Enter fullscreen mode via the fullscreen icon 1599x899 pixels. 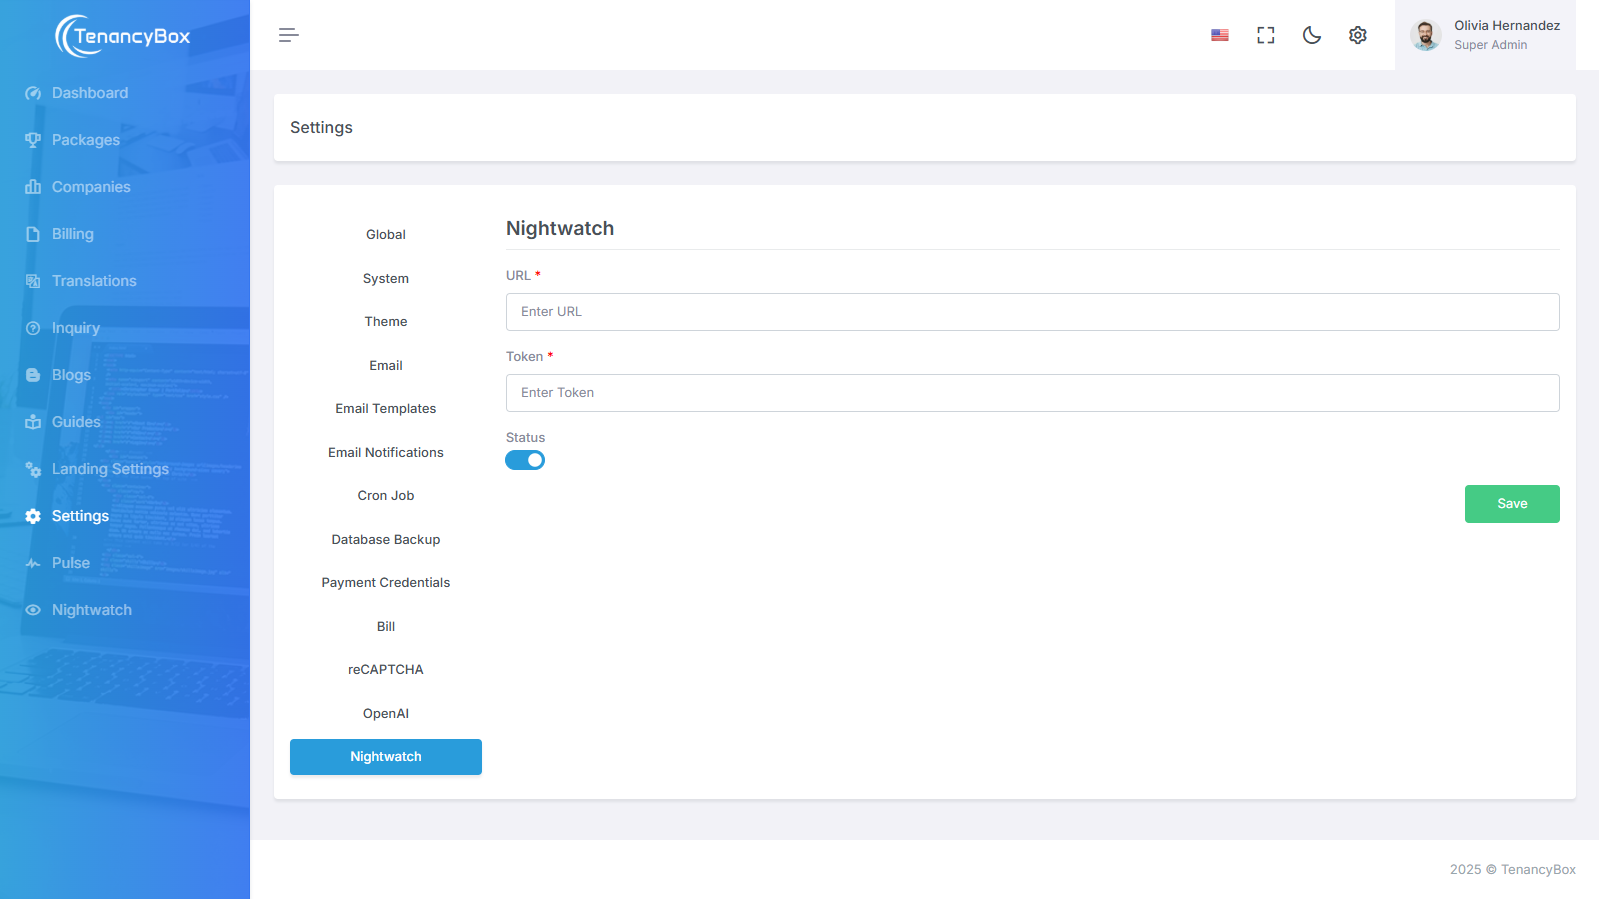tap(1266, 35)
